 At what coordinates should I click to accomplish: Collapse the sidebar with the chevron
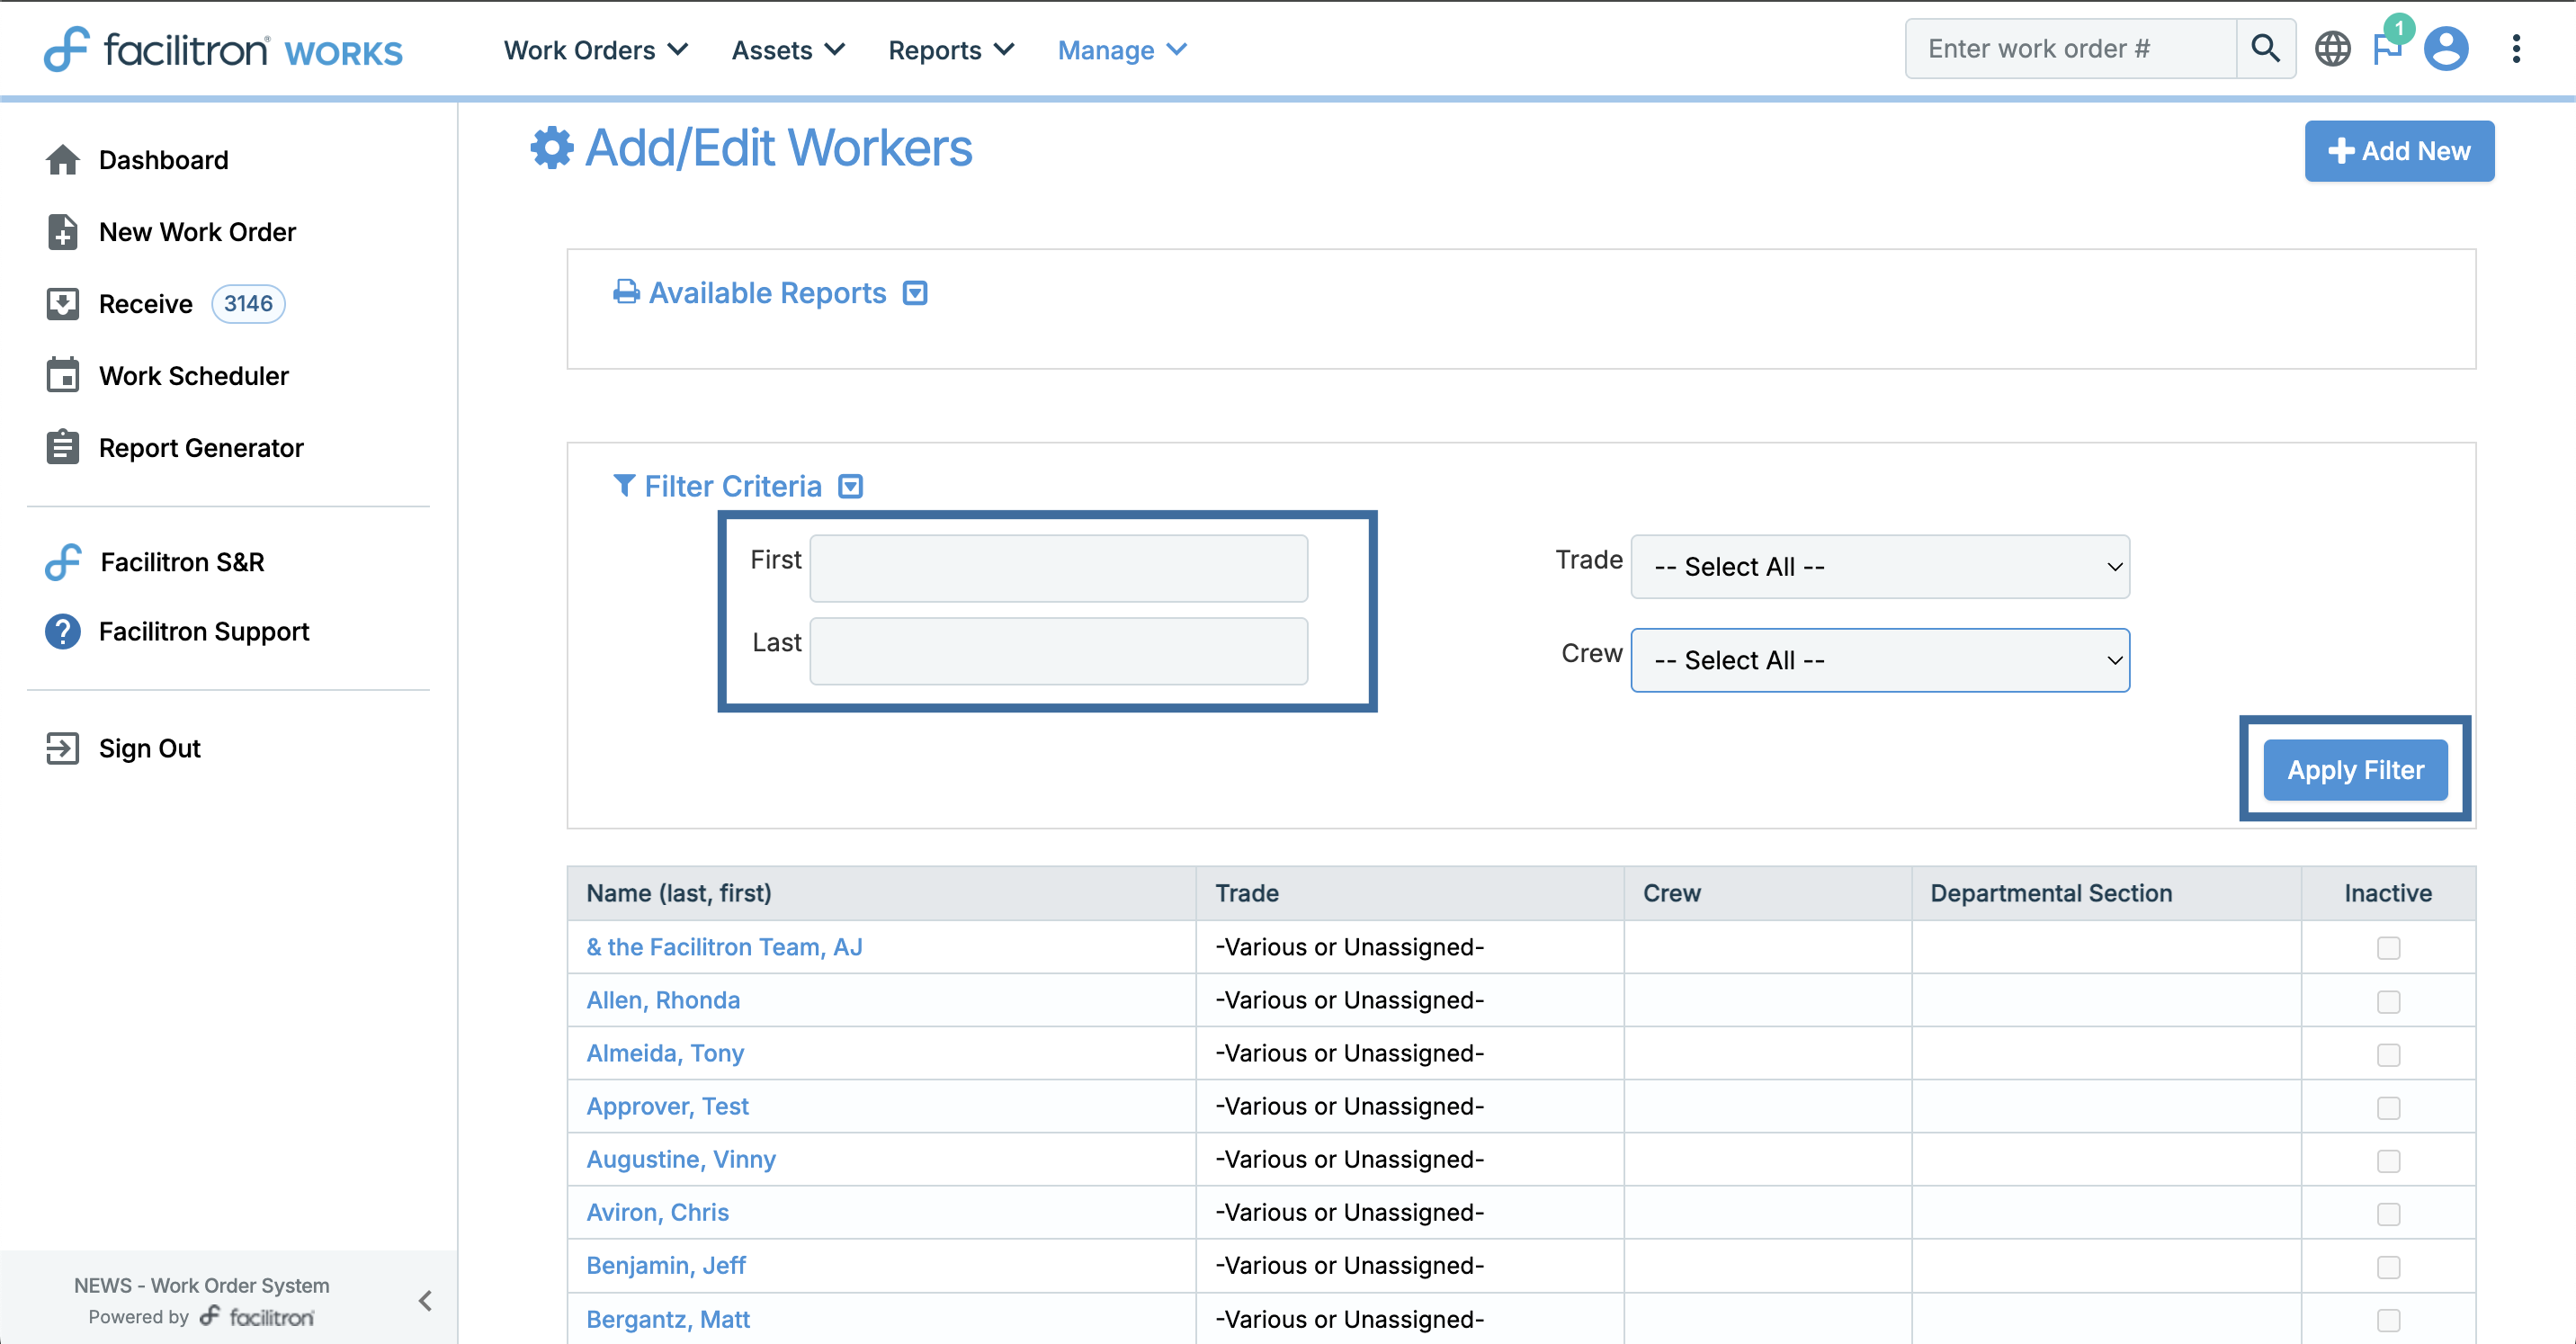[425, 1300]
